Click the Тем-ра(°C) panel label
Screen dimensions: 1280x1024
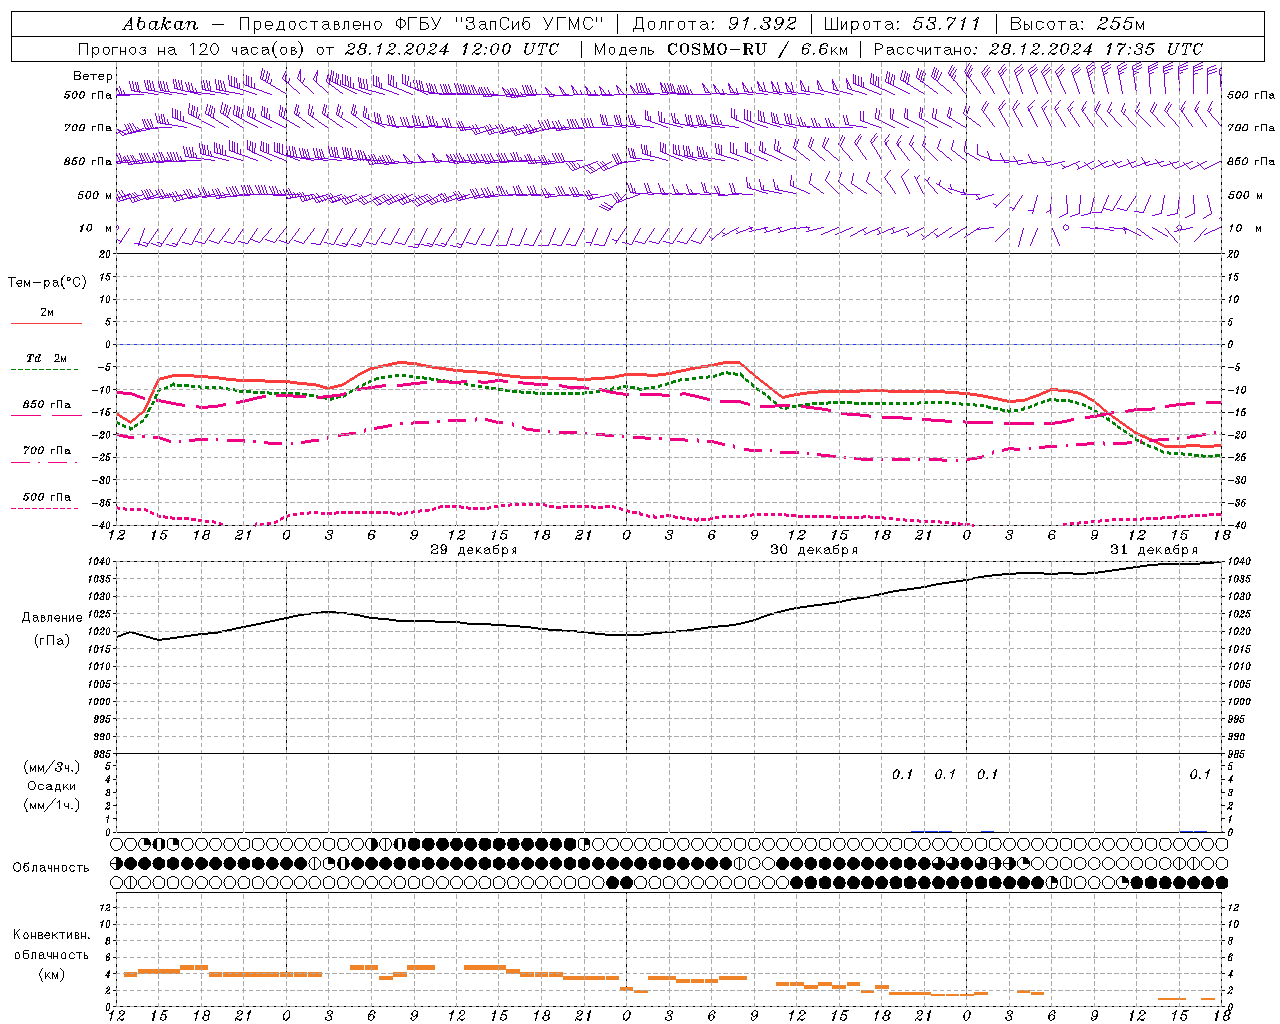point(47,283)
